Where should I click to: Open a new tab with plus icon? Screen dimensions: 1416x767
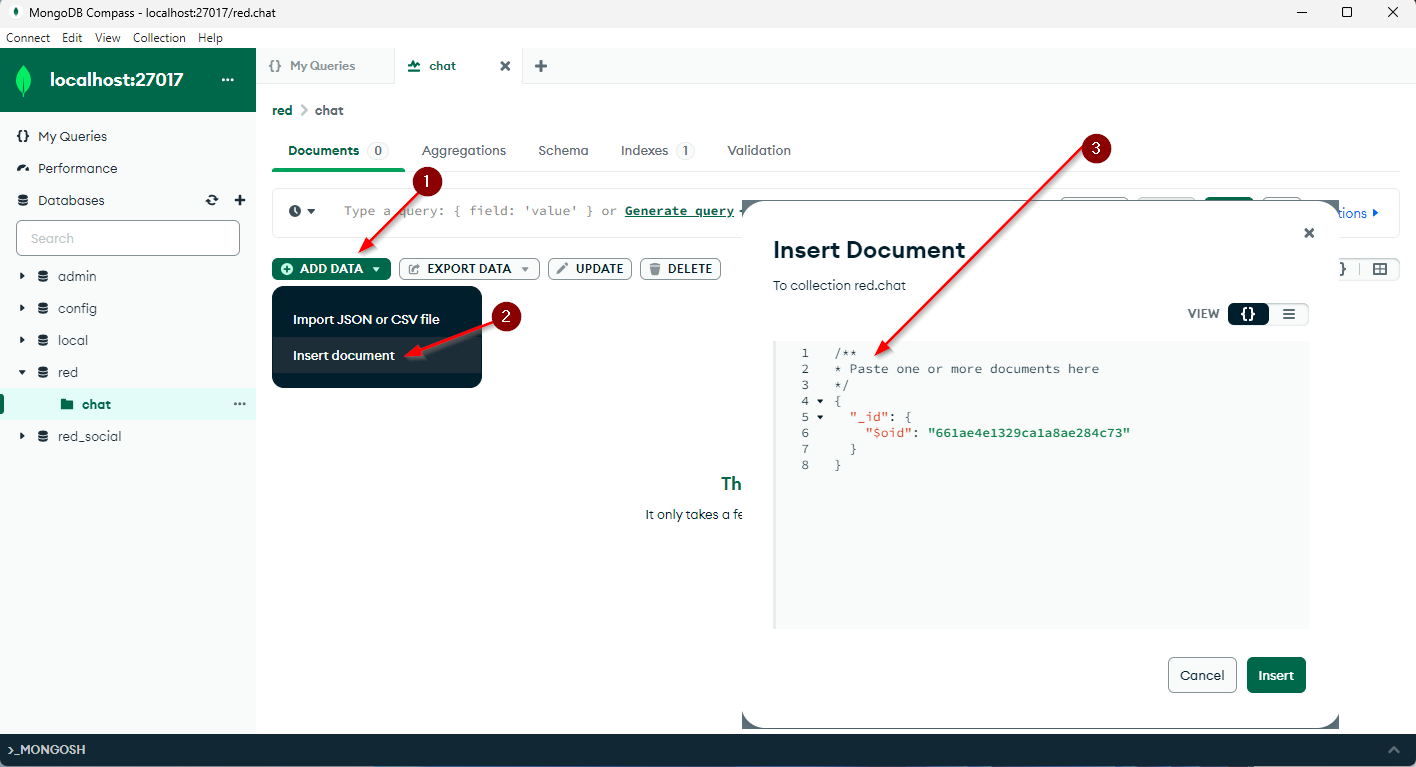pos(541,66)
